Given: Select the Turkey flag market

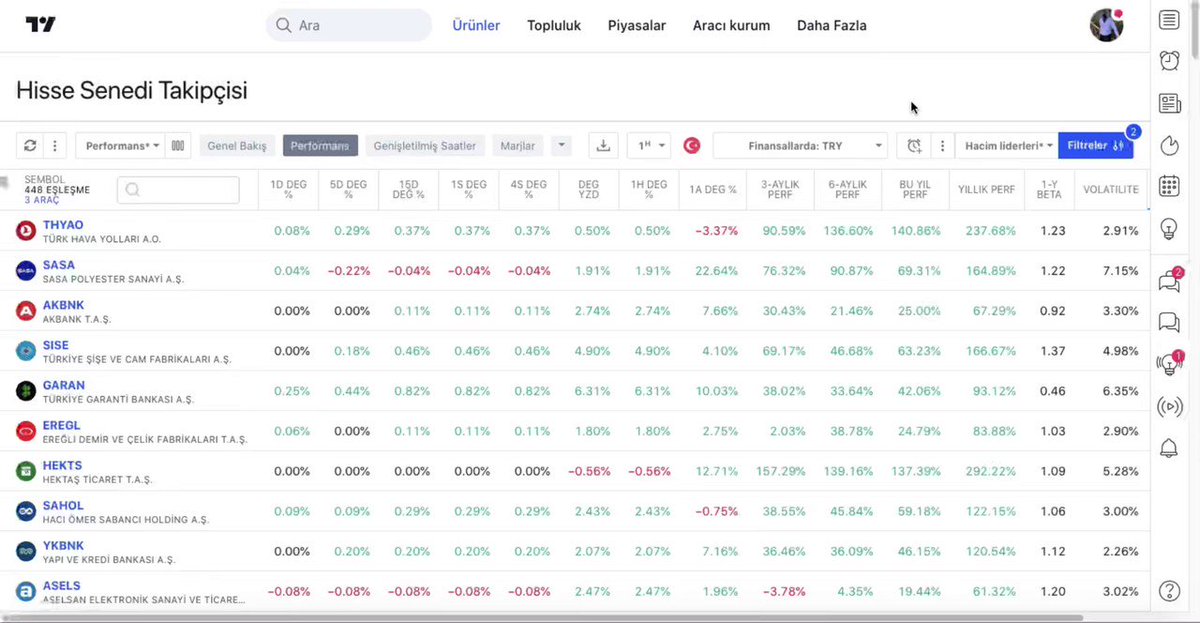Looking at the screenshot, I should click(x=692, y=146).
